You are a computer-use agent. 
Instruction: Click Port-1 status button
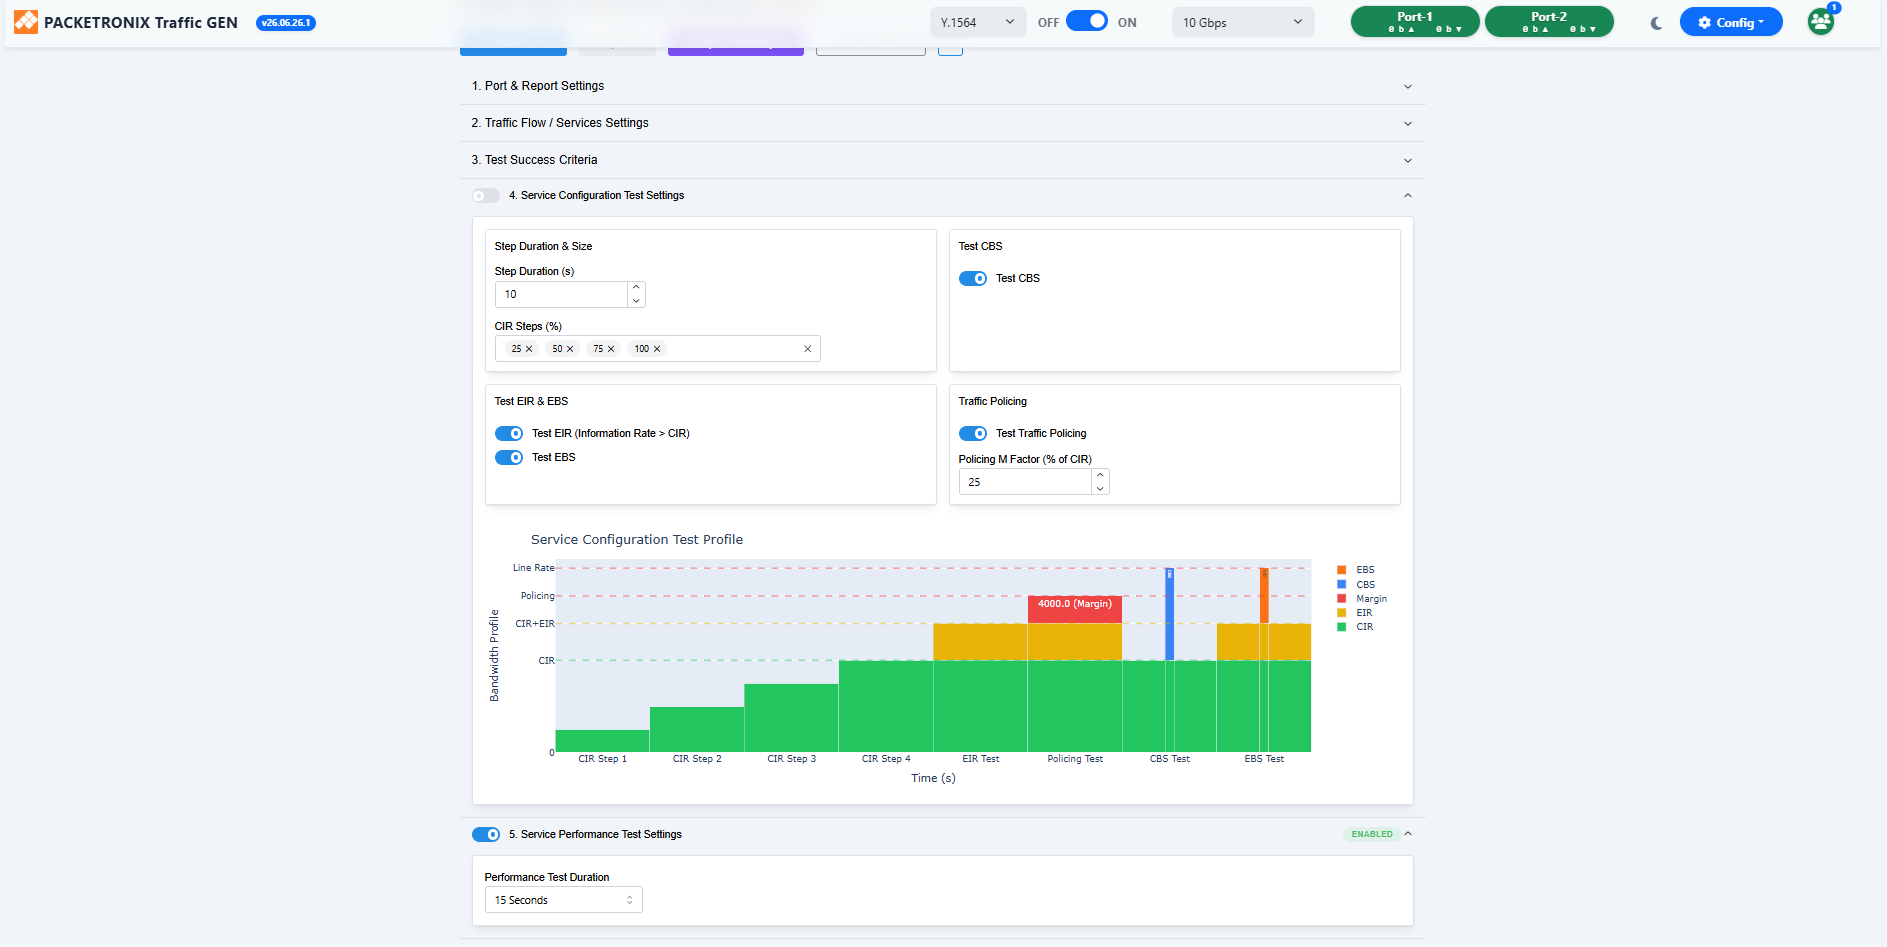click(x=1415, y=22)
